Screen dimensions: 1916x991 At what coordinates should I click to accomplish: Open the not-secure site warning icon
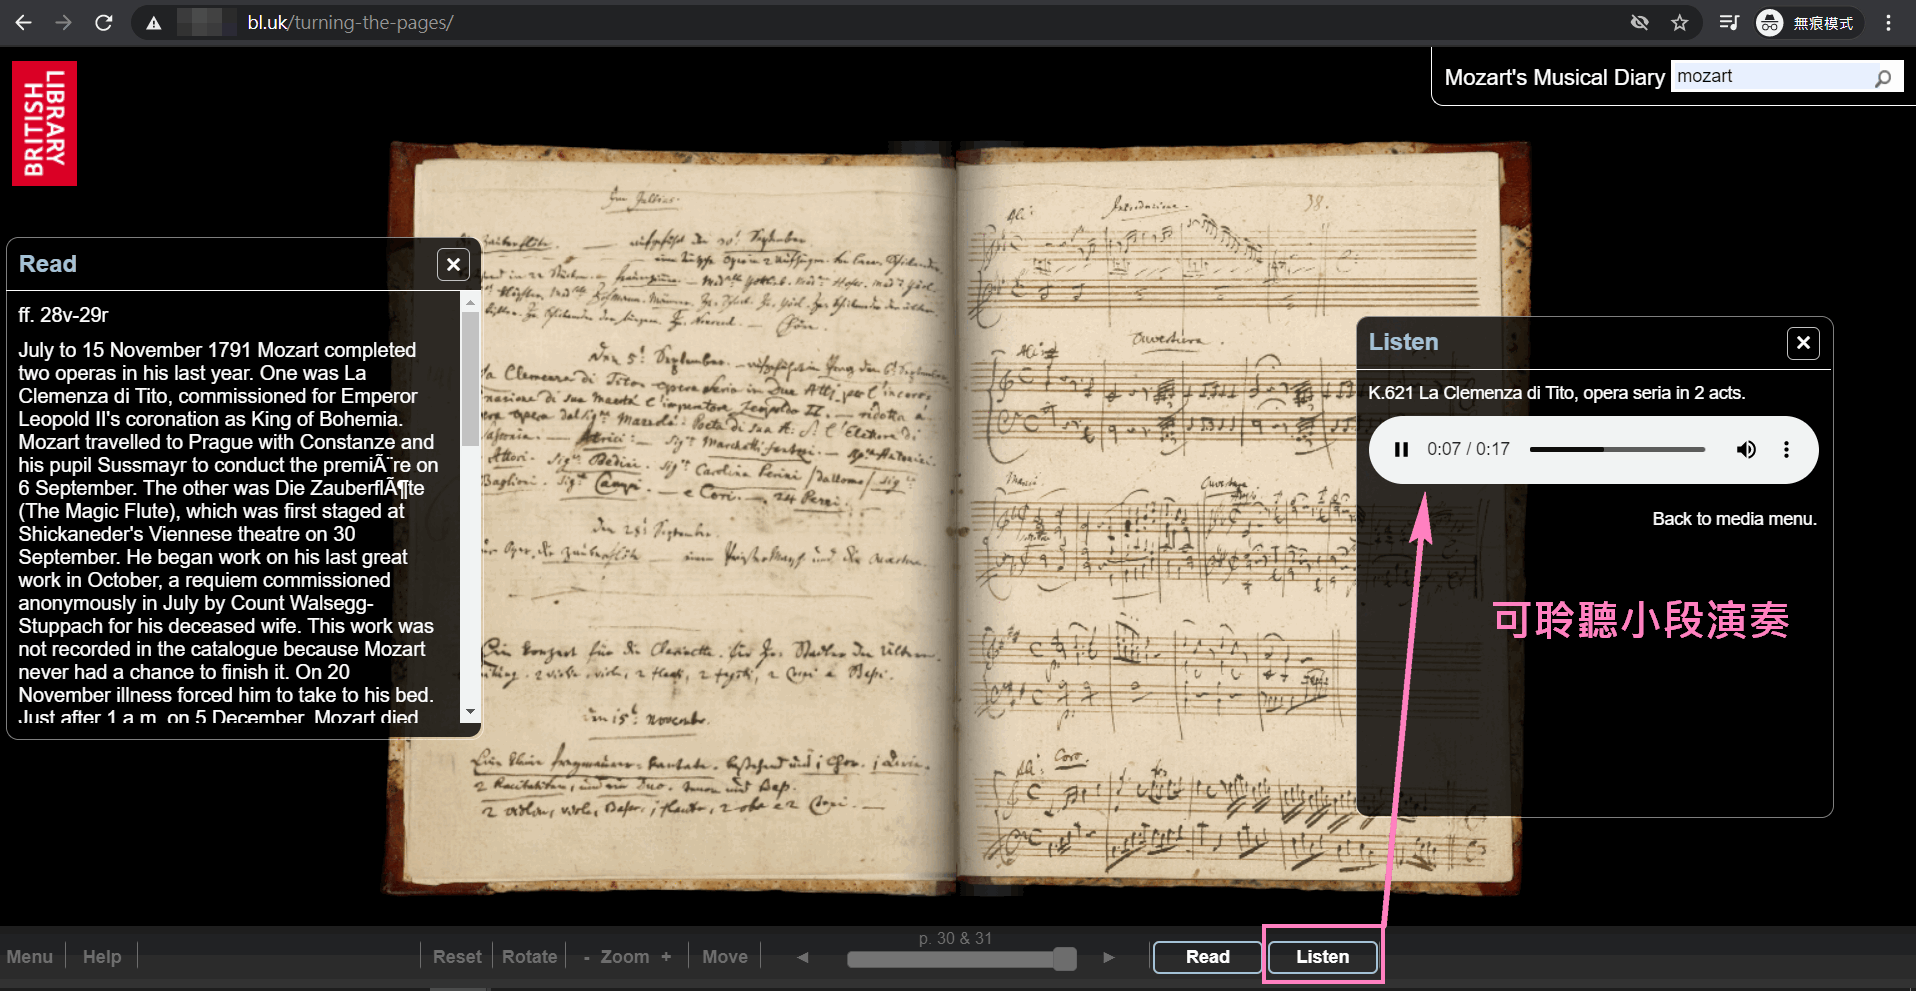pos(153,23)
